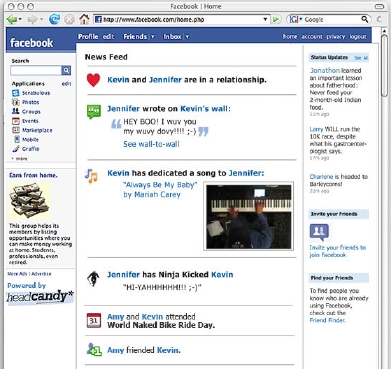
Task: Expand more applications in the sidebar
Action: (x=20, y=159)
